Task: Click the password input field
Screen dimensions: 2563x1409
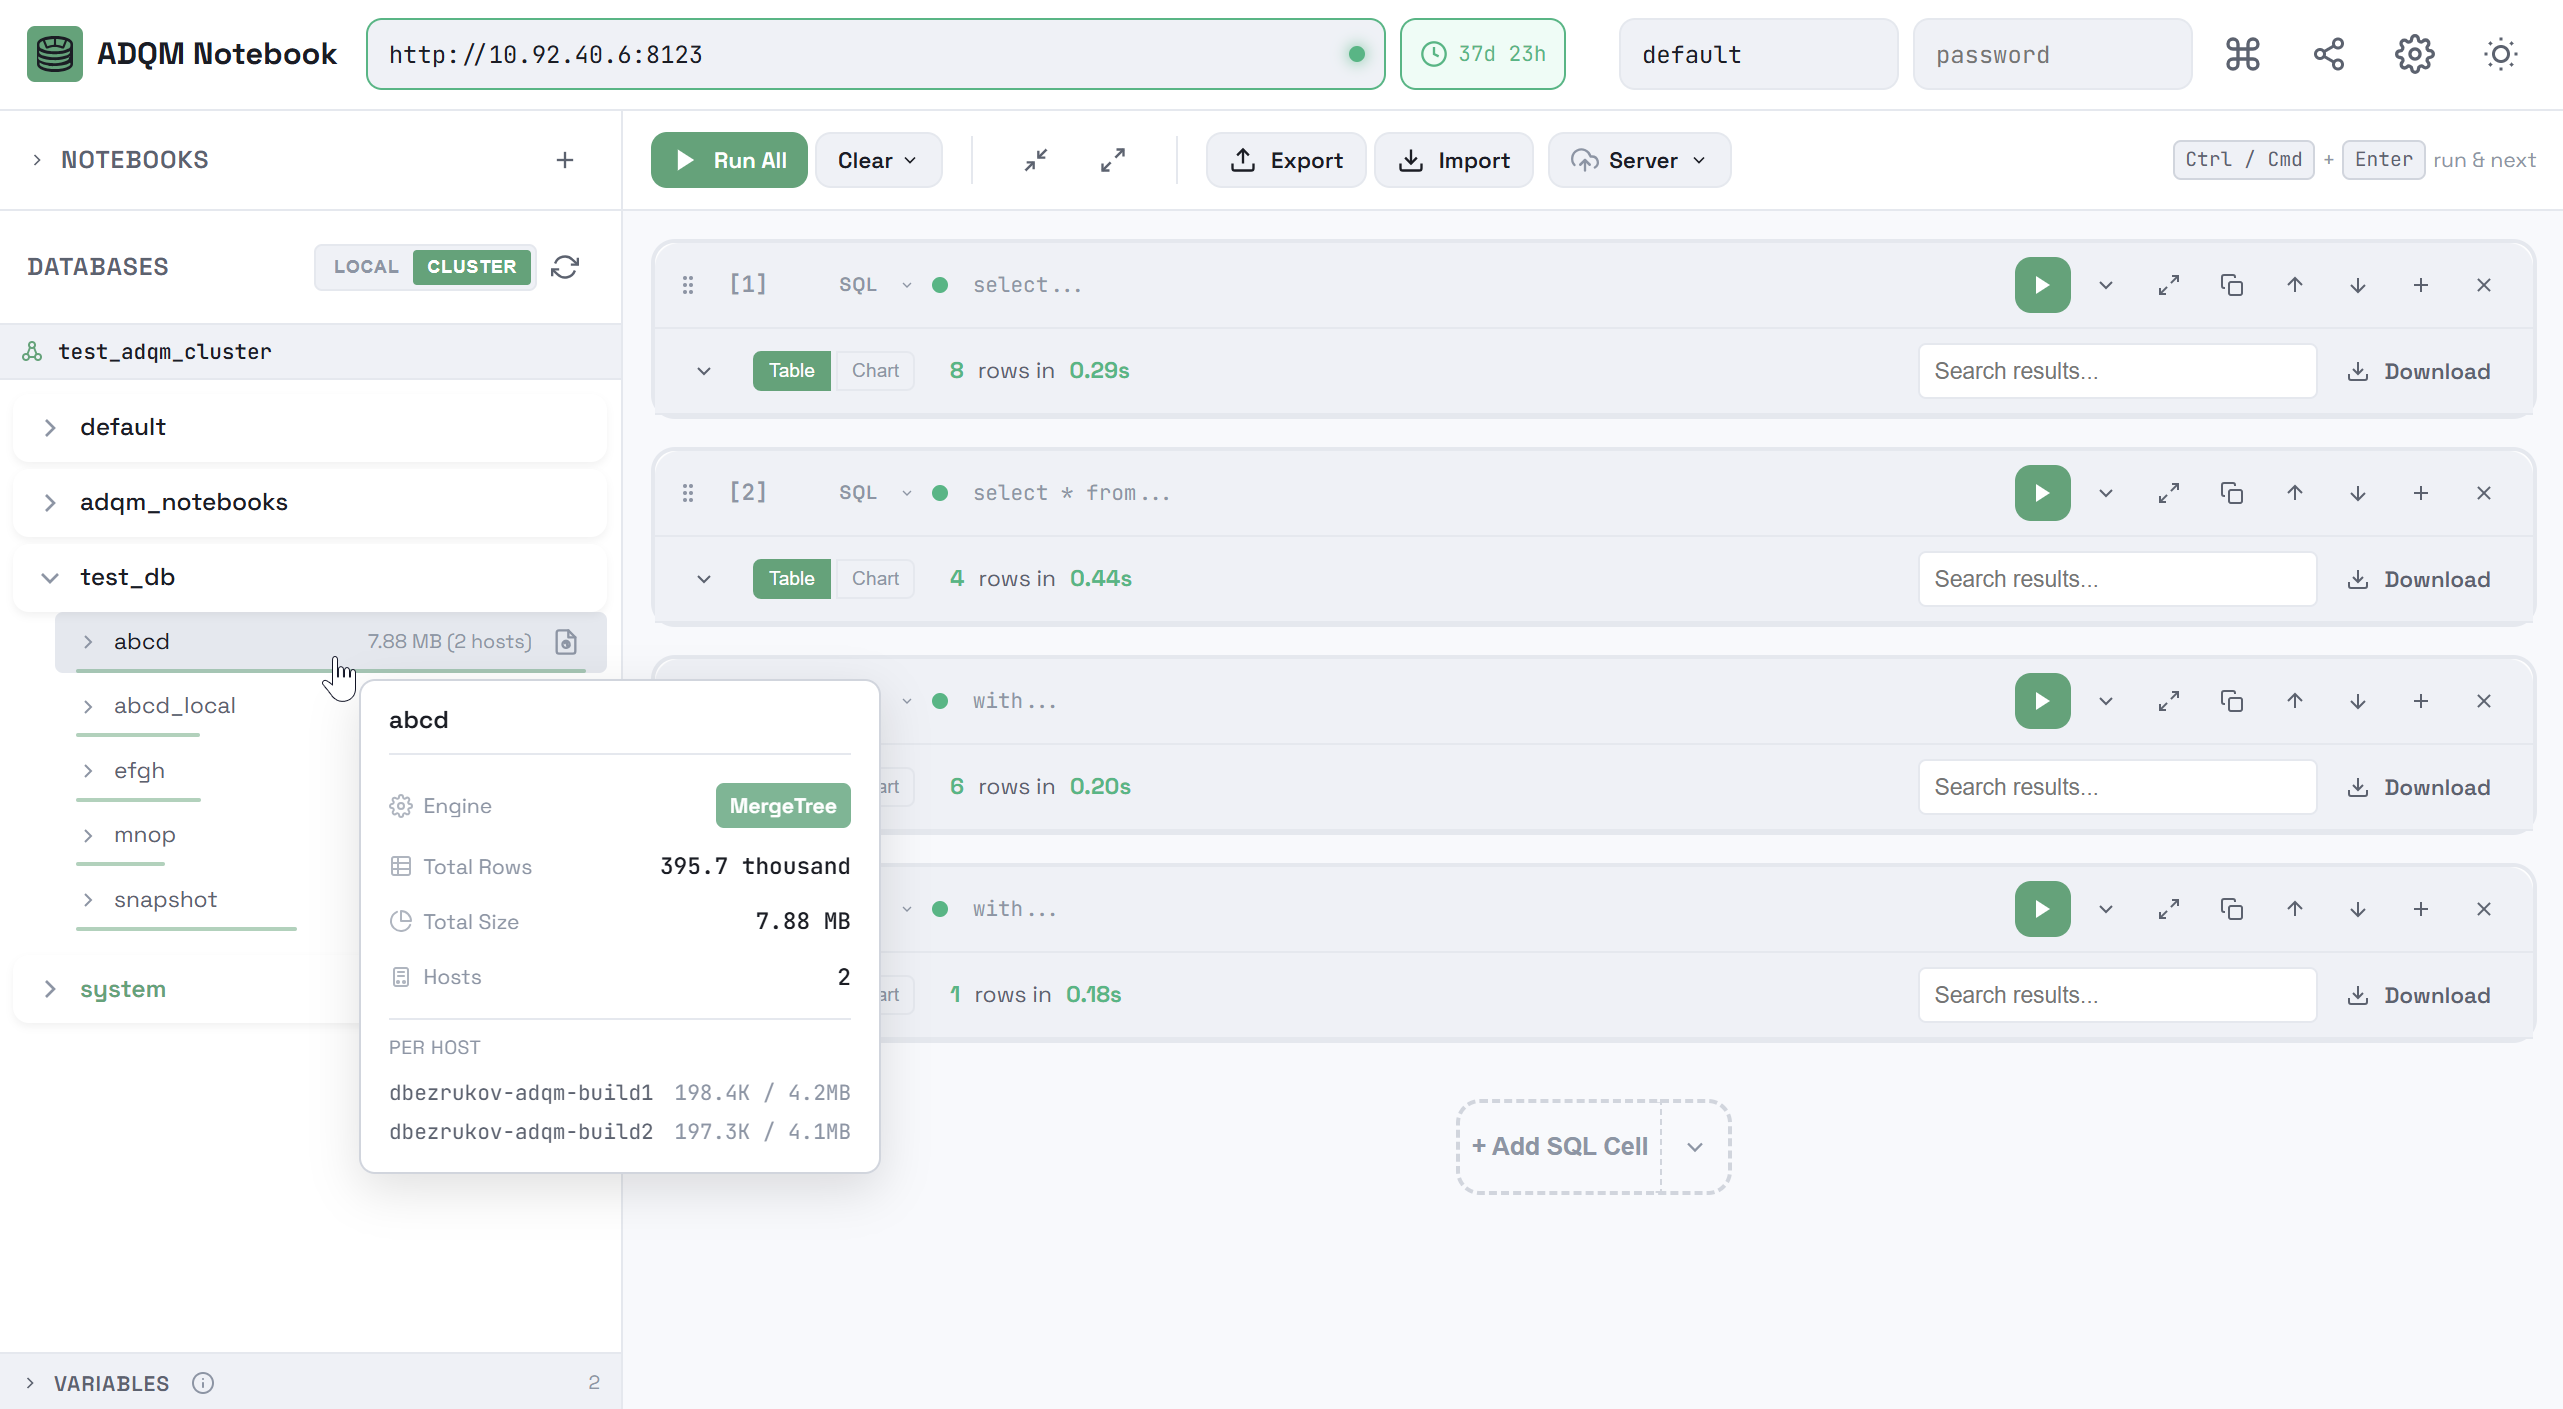Action: coord(2052,54)
